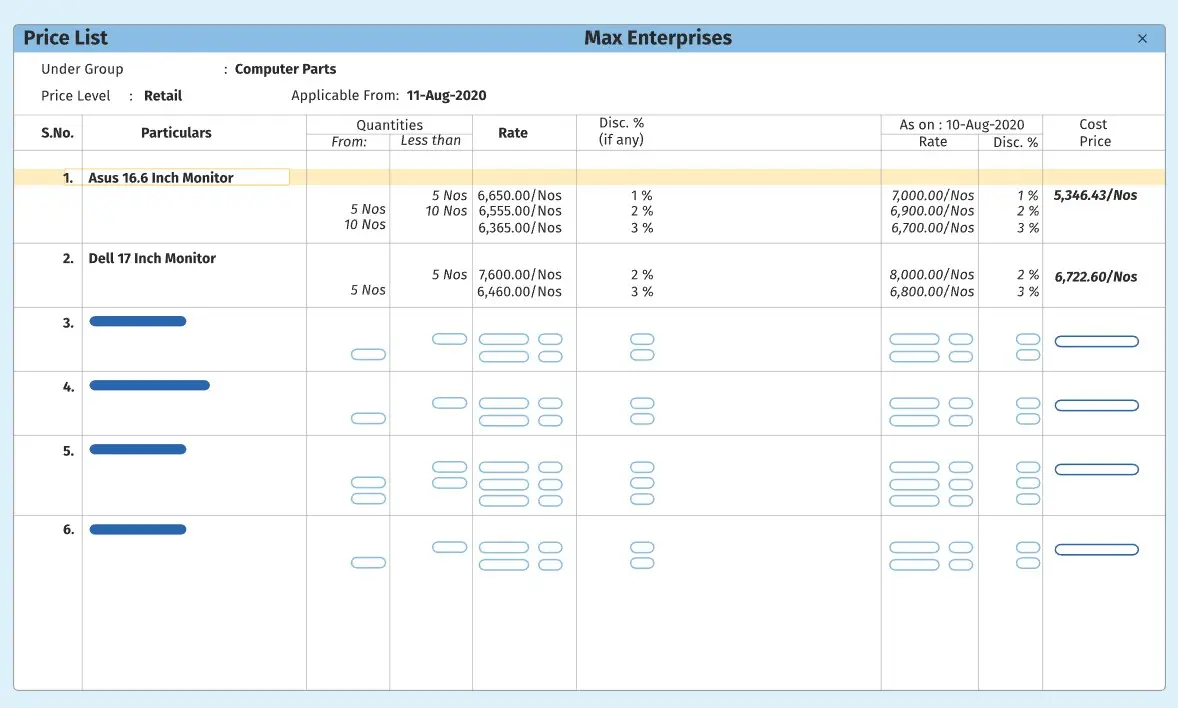
Task: Click the Computer Parts group value
Action: [285, 69]
